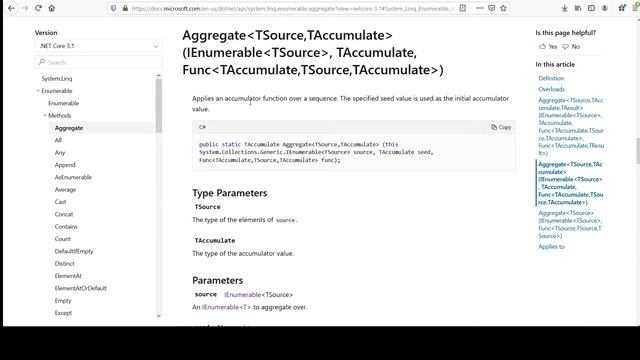Jump to Aggregate<TSource,TAccumulate,TResult> overload link
This screenshot has width=640, height=360.
pyautogui.click(x=571, y=127)
